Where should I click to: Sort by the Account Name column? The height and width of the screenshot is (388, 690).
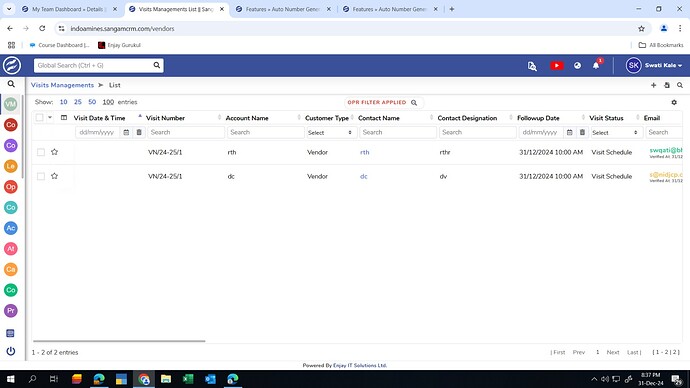pos(247,118)
